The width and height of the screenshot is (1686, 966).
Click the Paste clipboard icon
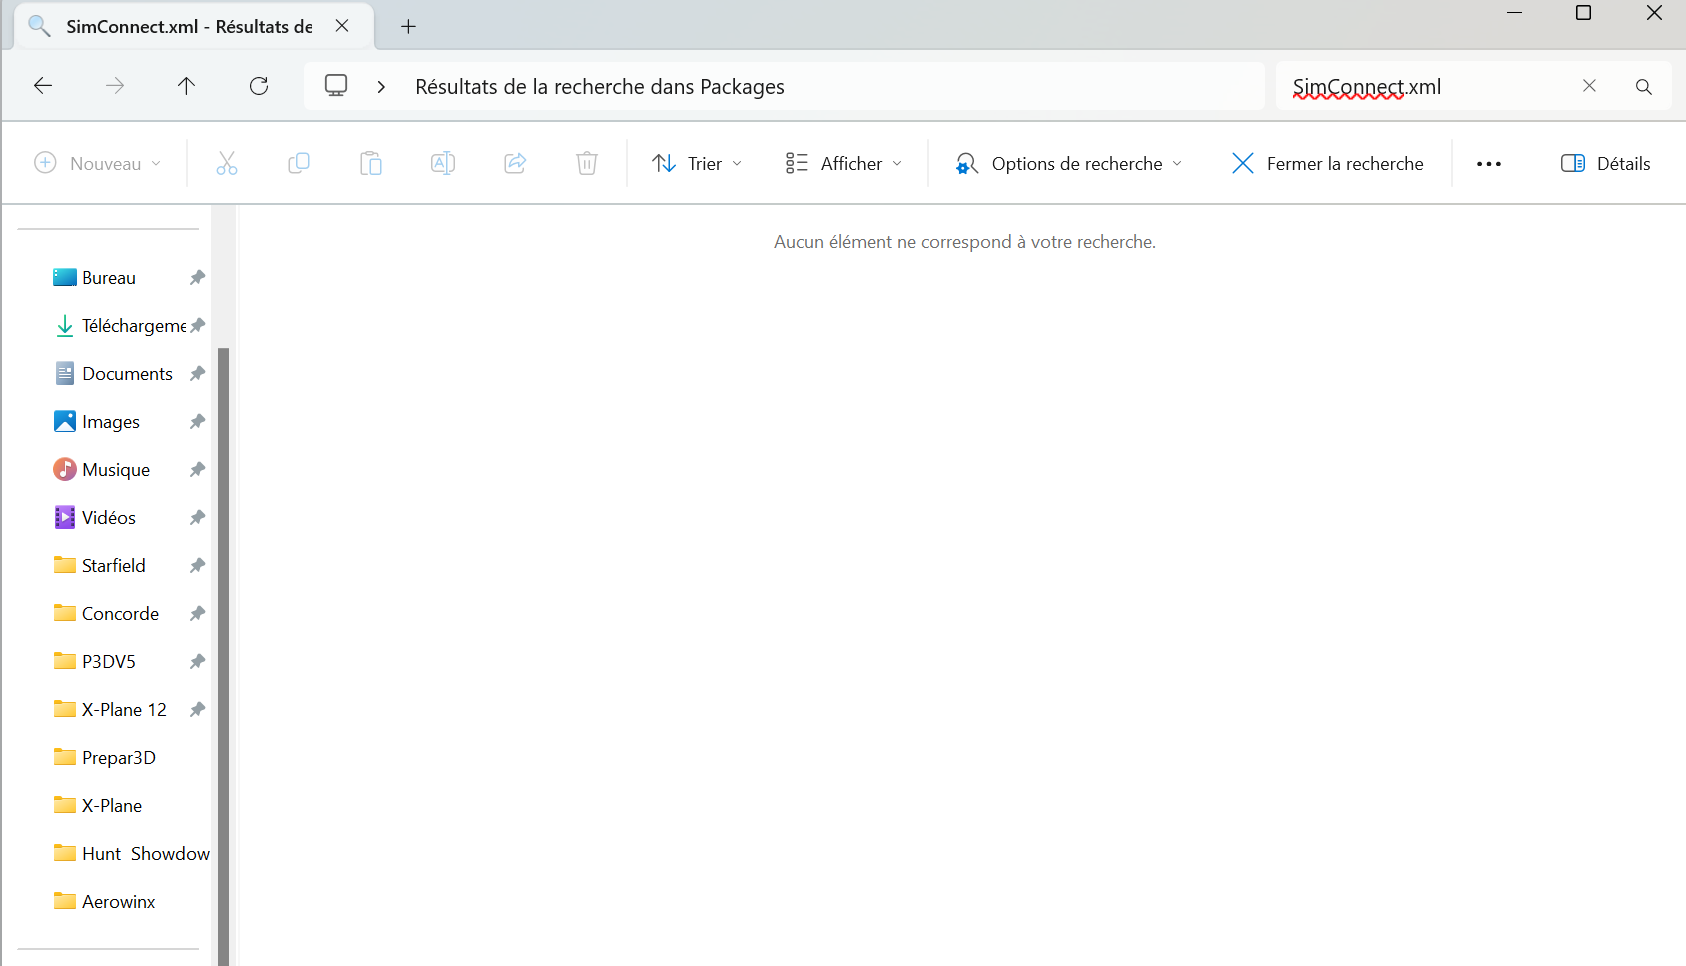tap(371, 163)
